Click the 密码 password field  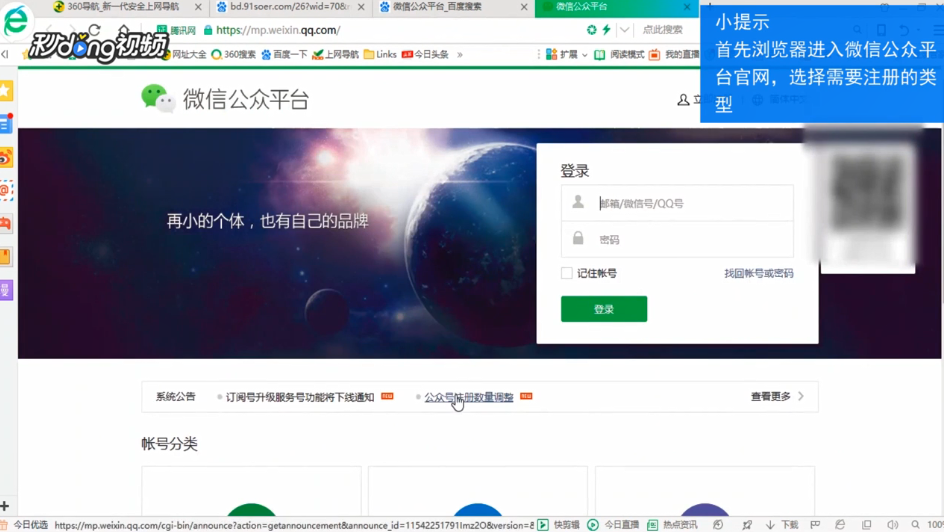tap(677, 239)
